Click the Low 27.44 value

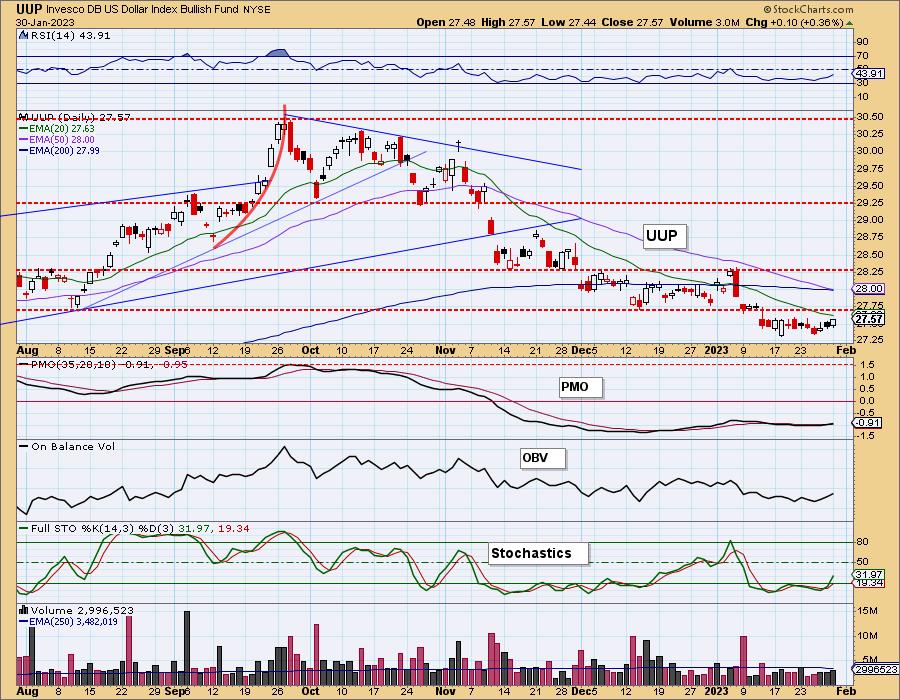(x=567, y=22)
